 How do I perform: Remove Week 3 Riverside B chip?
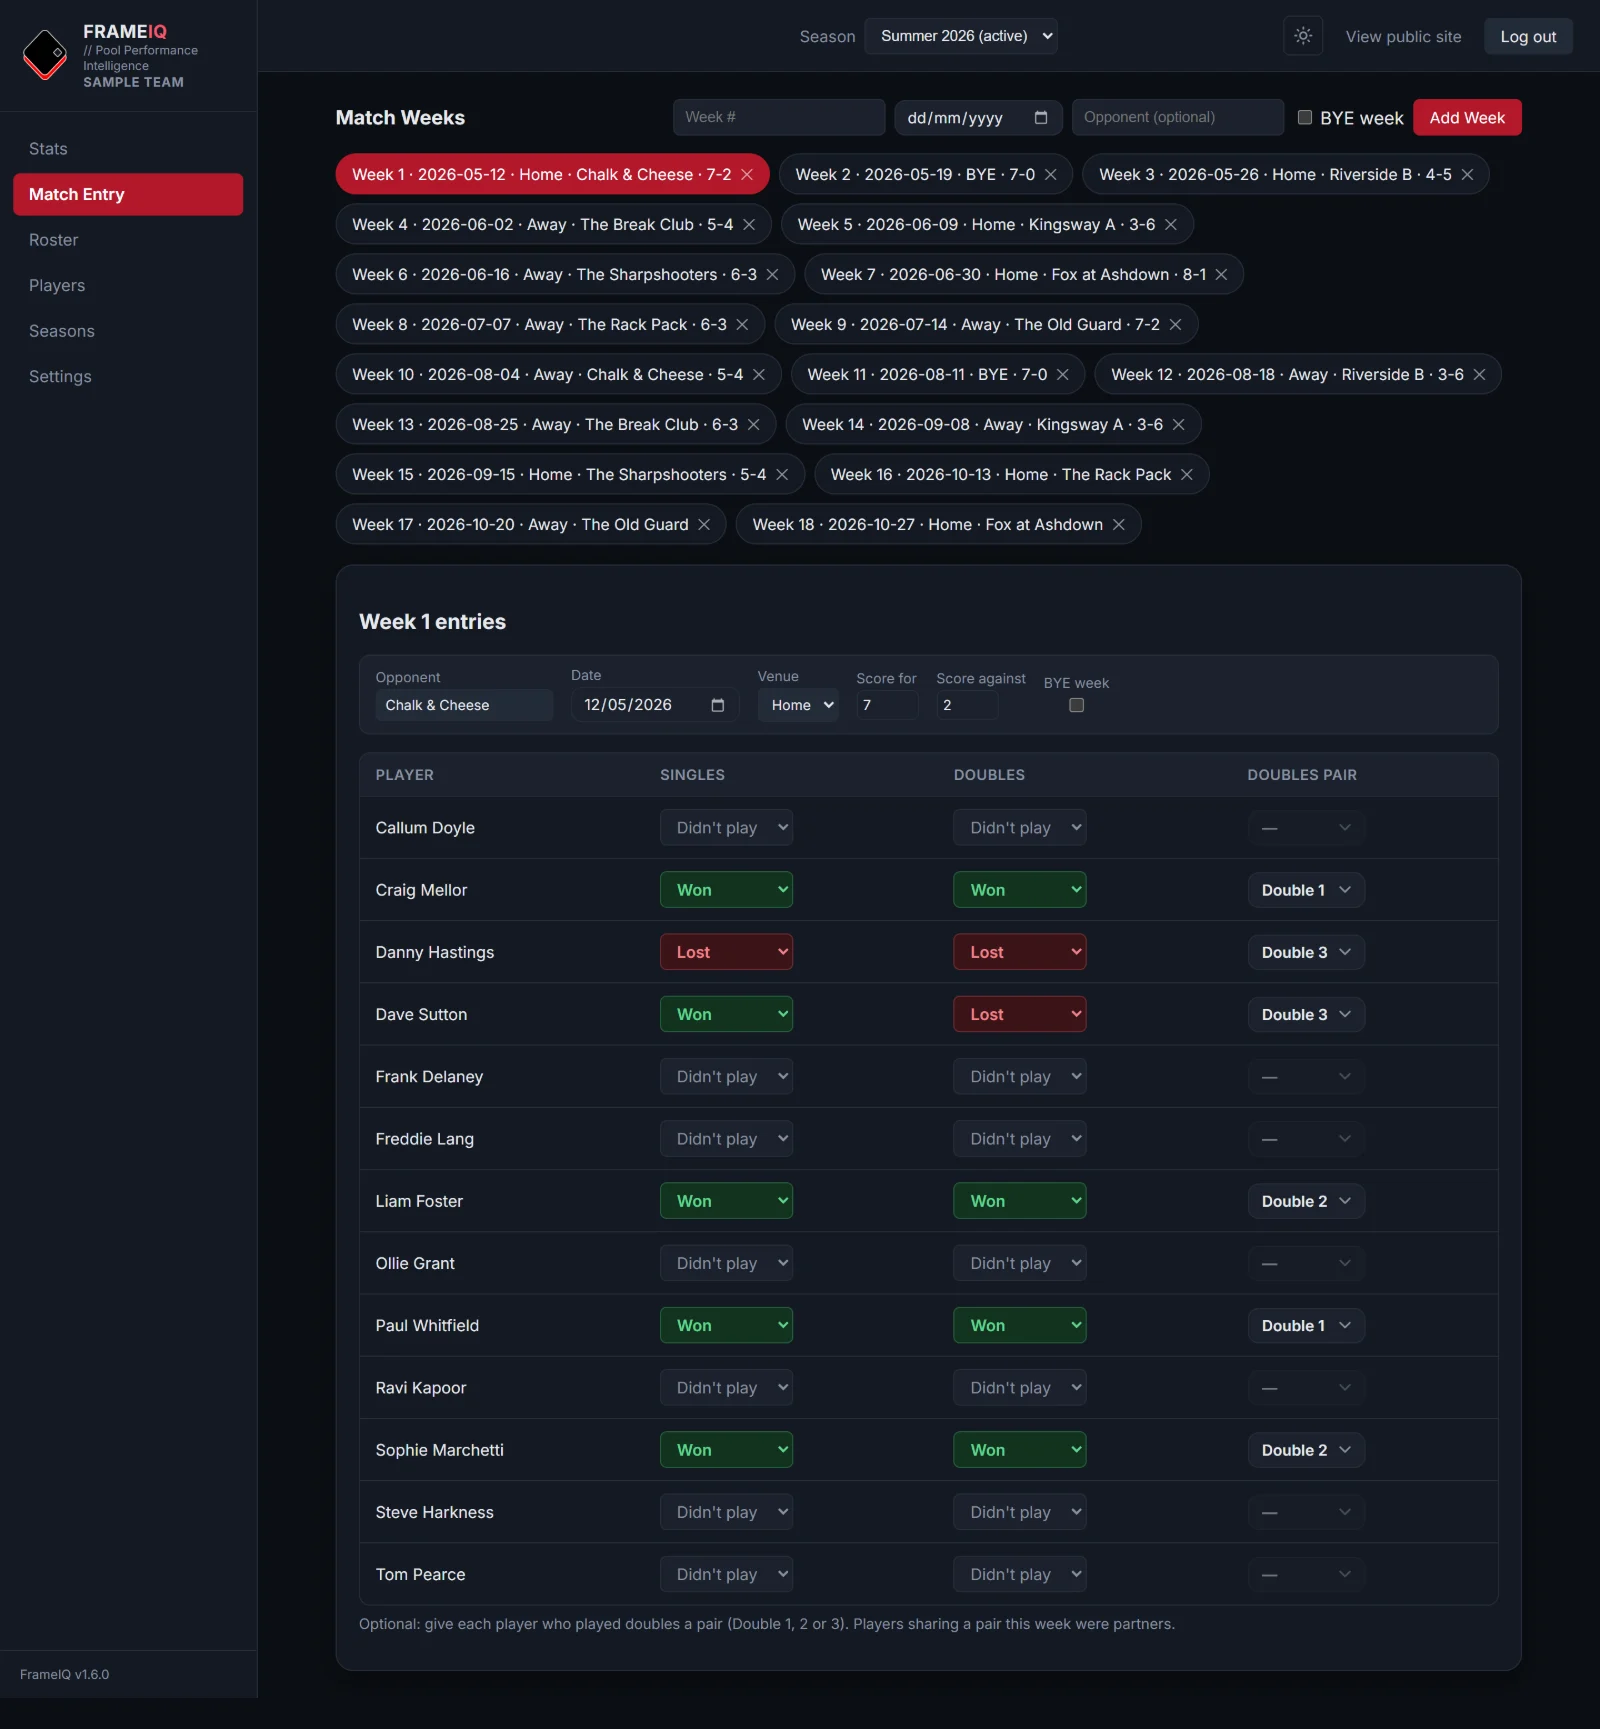pyautogui.click(x=1467, y=174)
